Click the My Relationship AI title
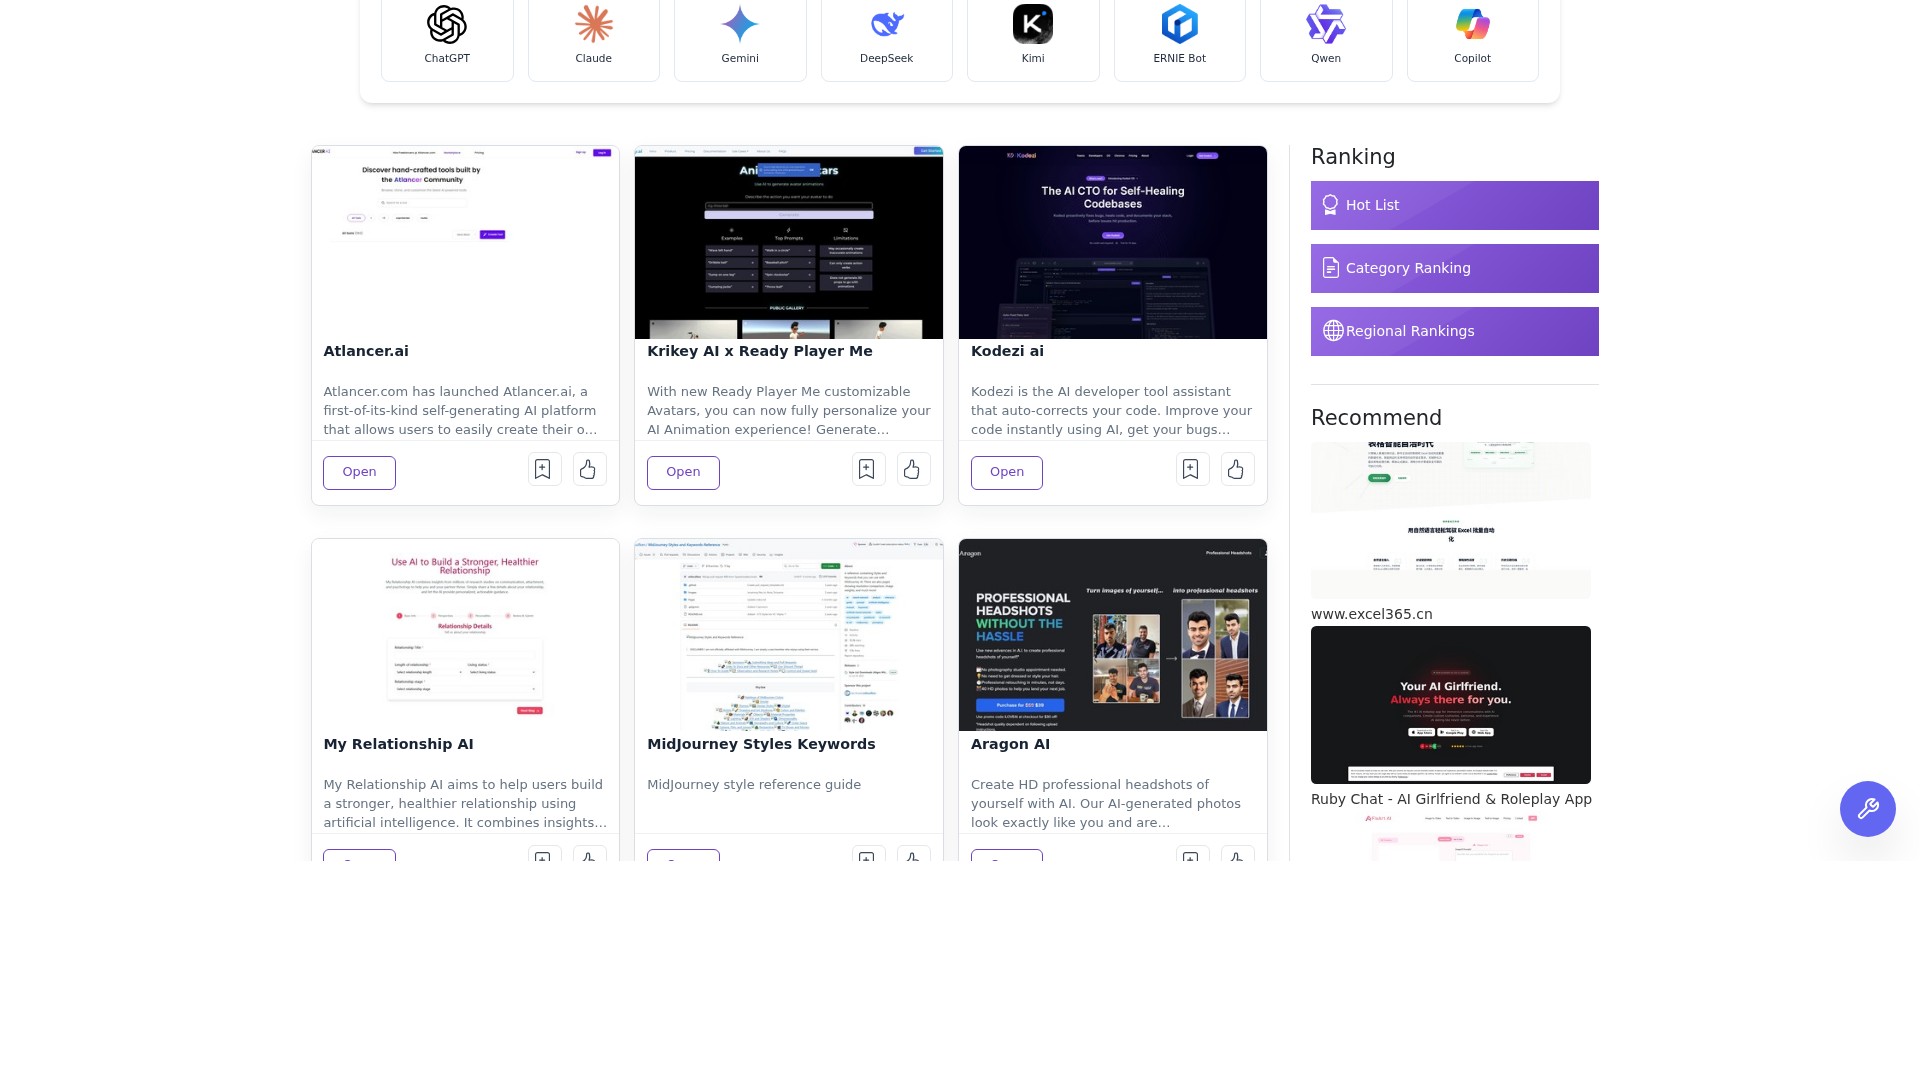 [398, 744]
